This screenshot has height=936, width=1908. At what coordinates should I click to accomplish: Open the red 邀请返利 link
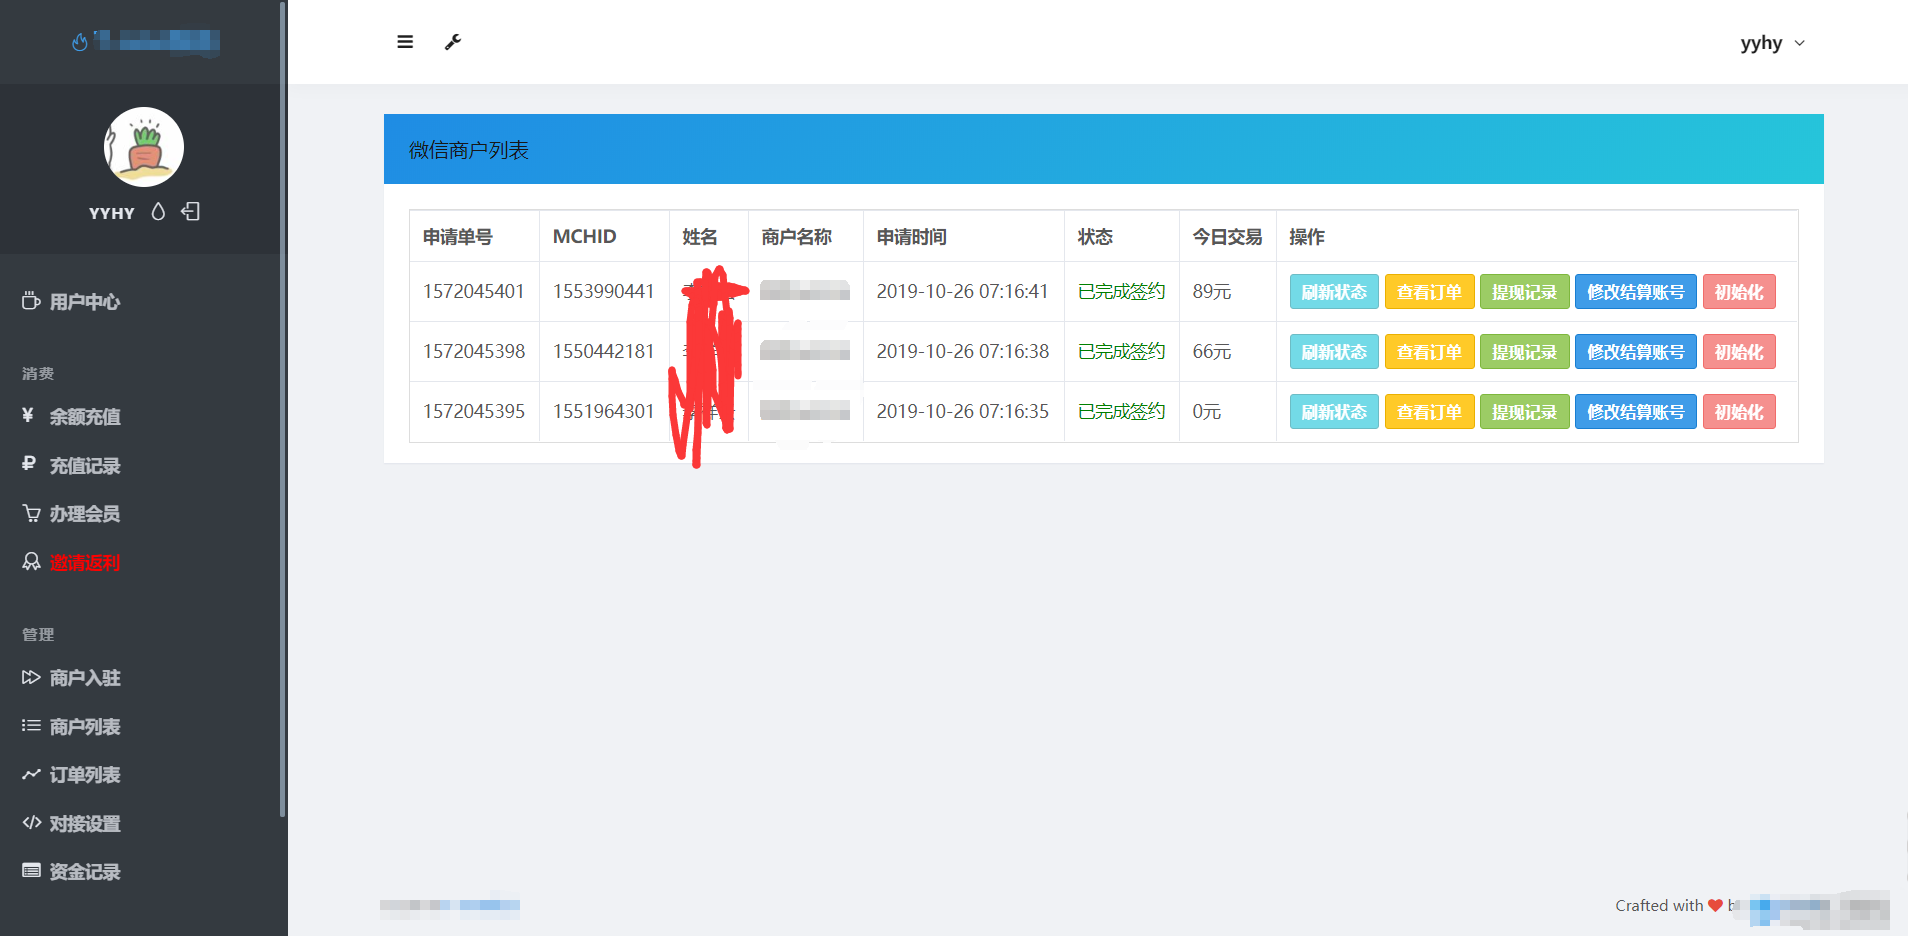point(85,563)
